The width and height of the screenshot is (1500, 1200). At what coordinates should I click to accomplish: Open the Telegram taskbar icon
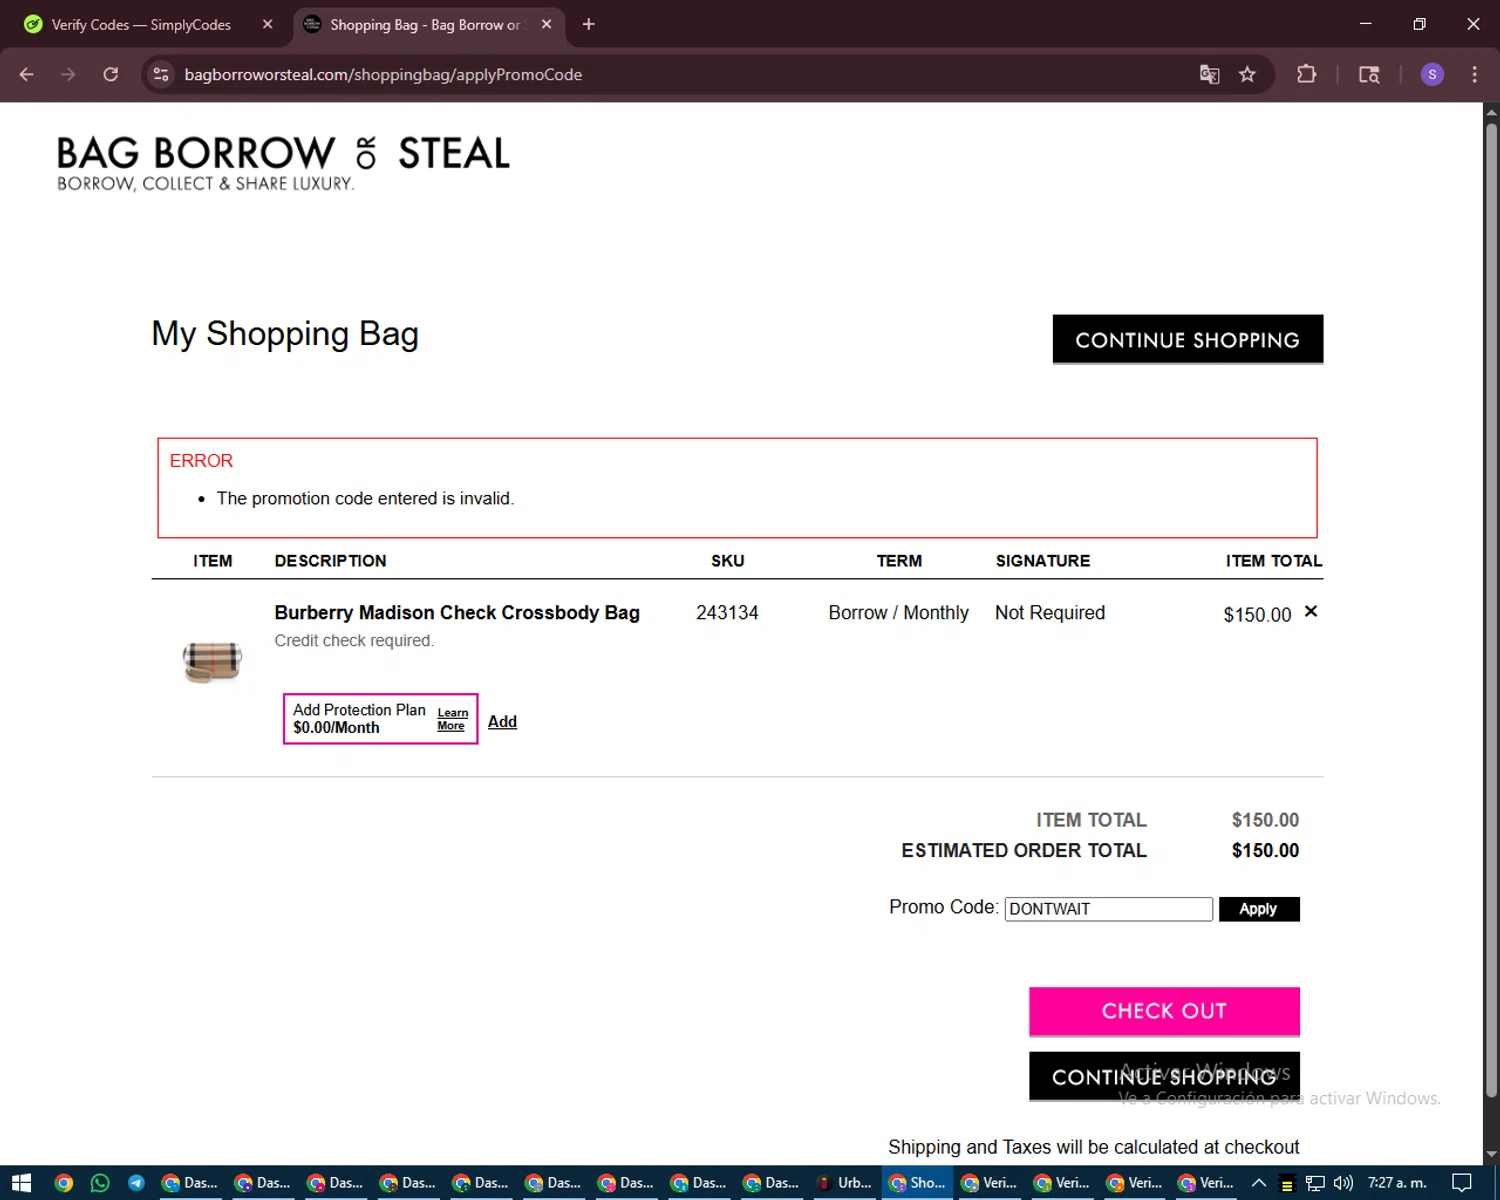pos(136,1183)
